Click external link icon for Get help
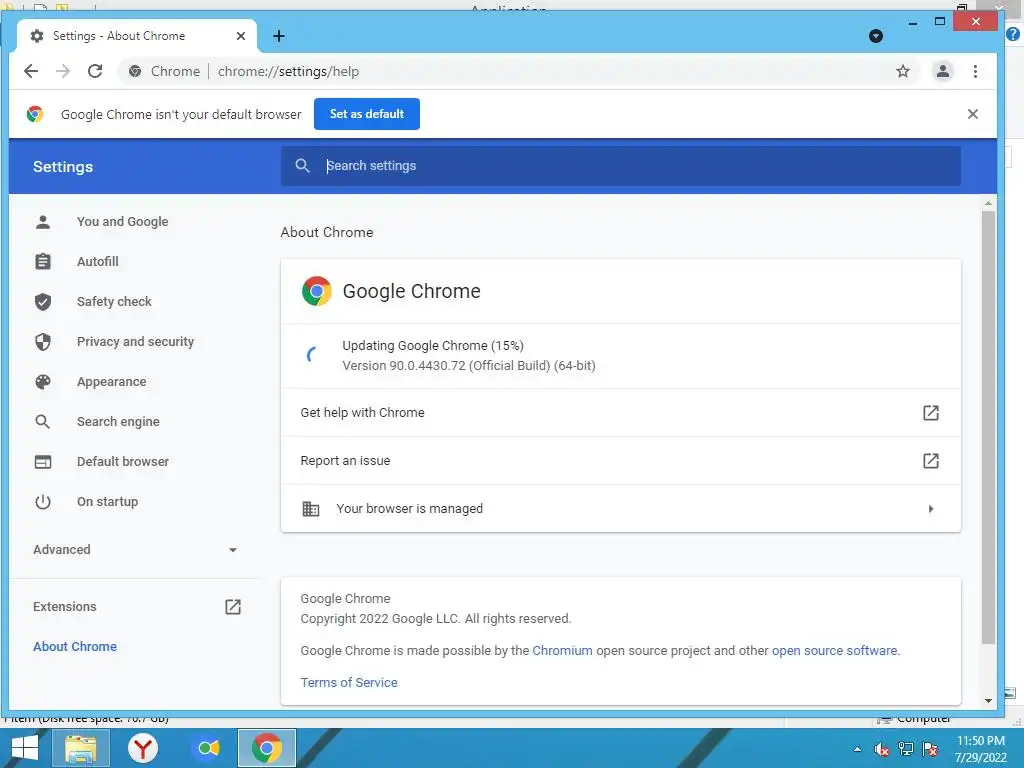The height and width of the screenshot is (768, 1024). click(931, 413)
